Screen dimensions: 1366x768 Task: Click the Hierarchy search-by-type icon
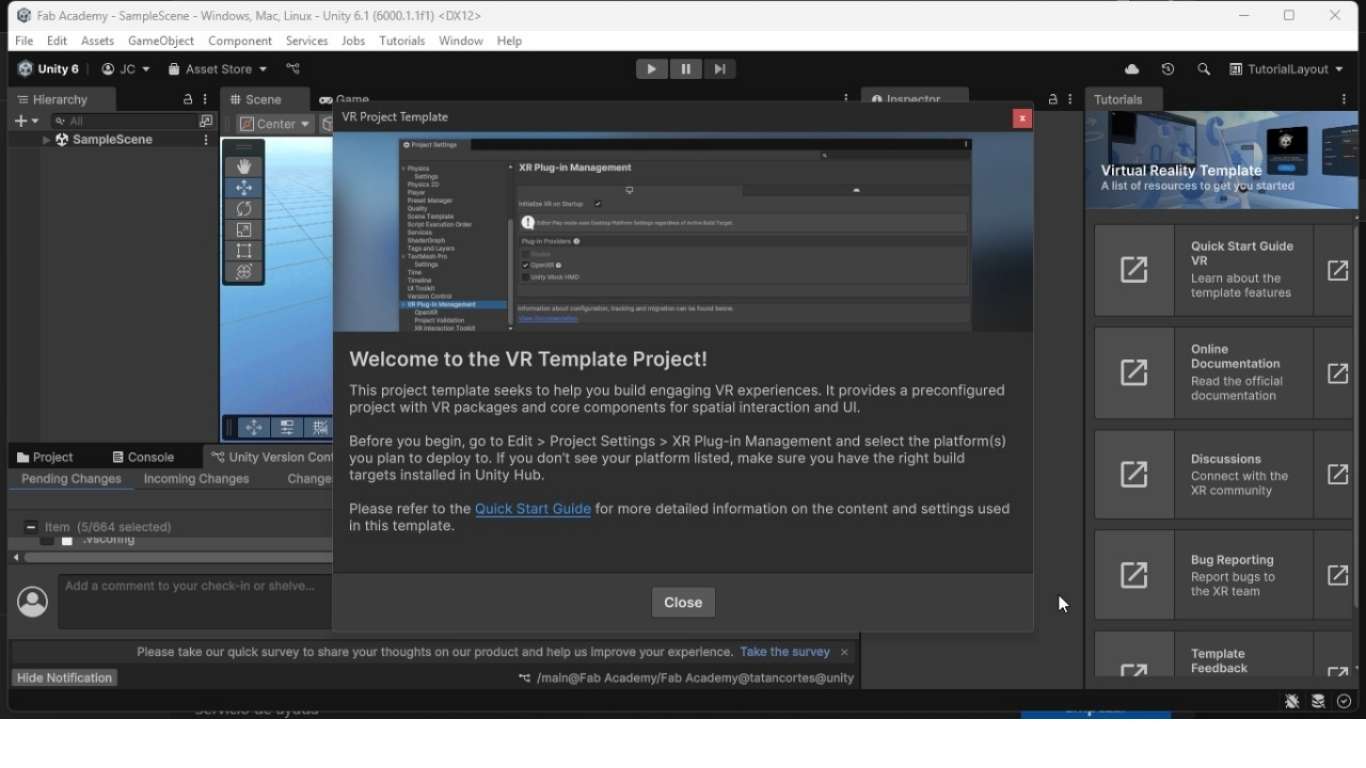click(206, 121)
